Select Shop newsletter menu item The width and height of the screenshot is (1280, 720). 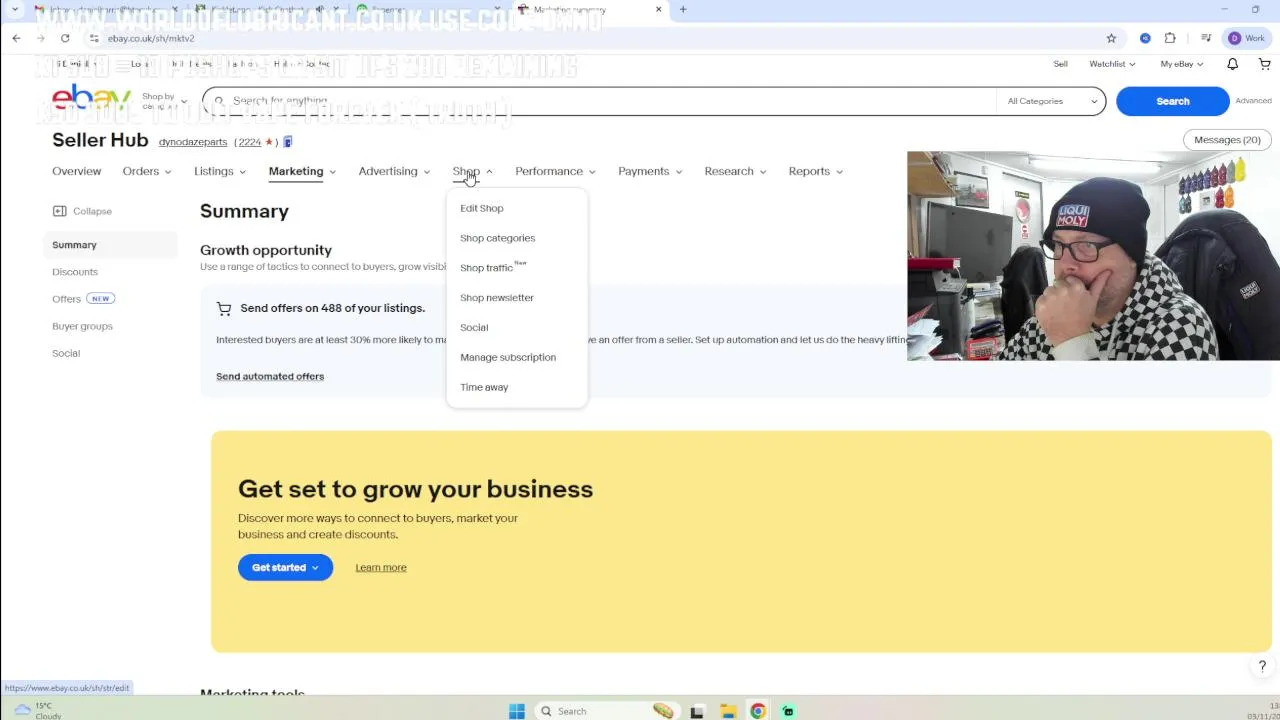click(497, 298)
